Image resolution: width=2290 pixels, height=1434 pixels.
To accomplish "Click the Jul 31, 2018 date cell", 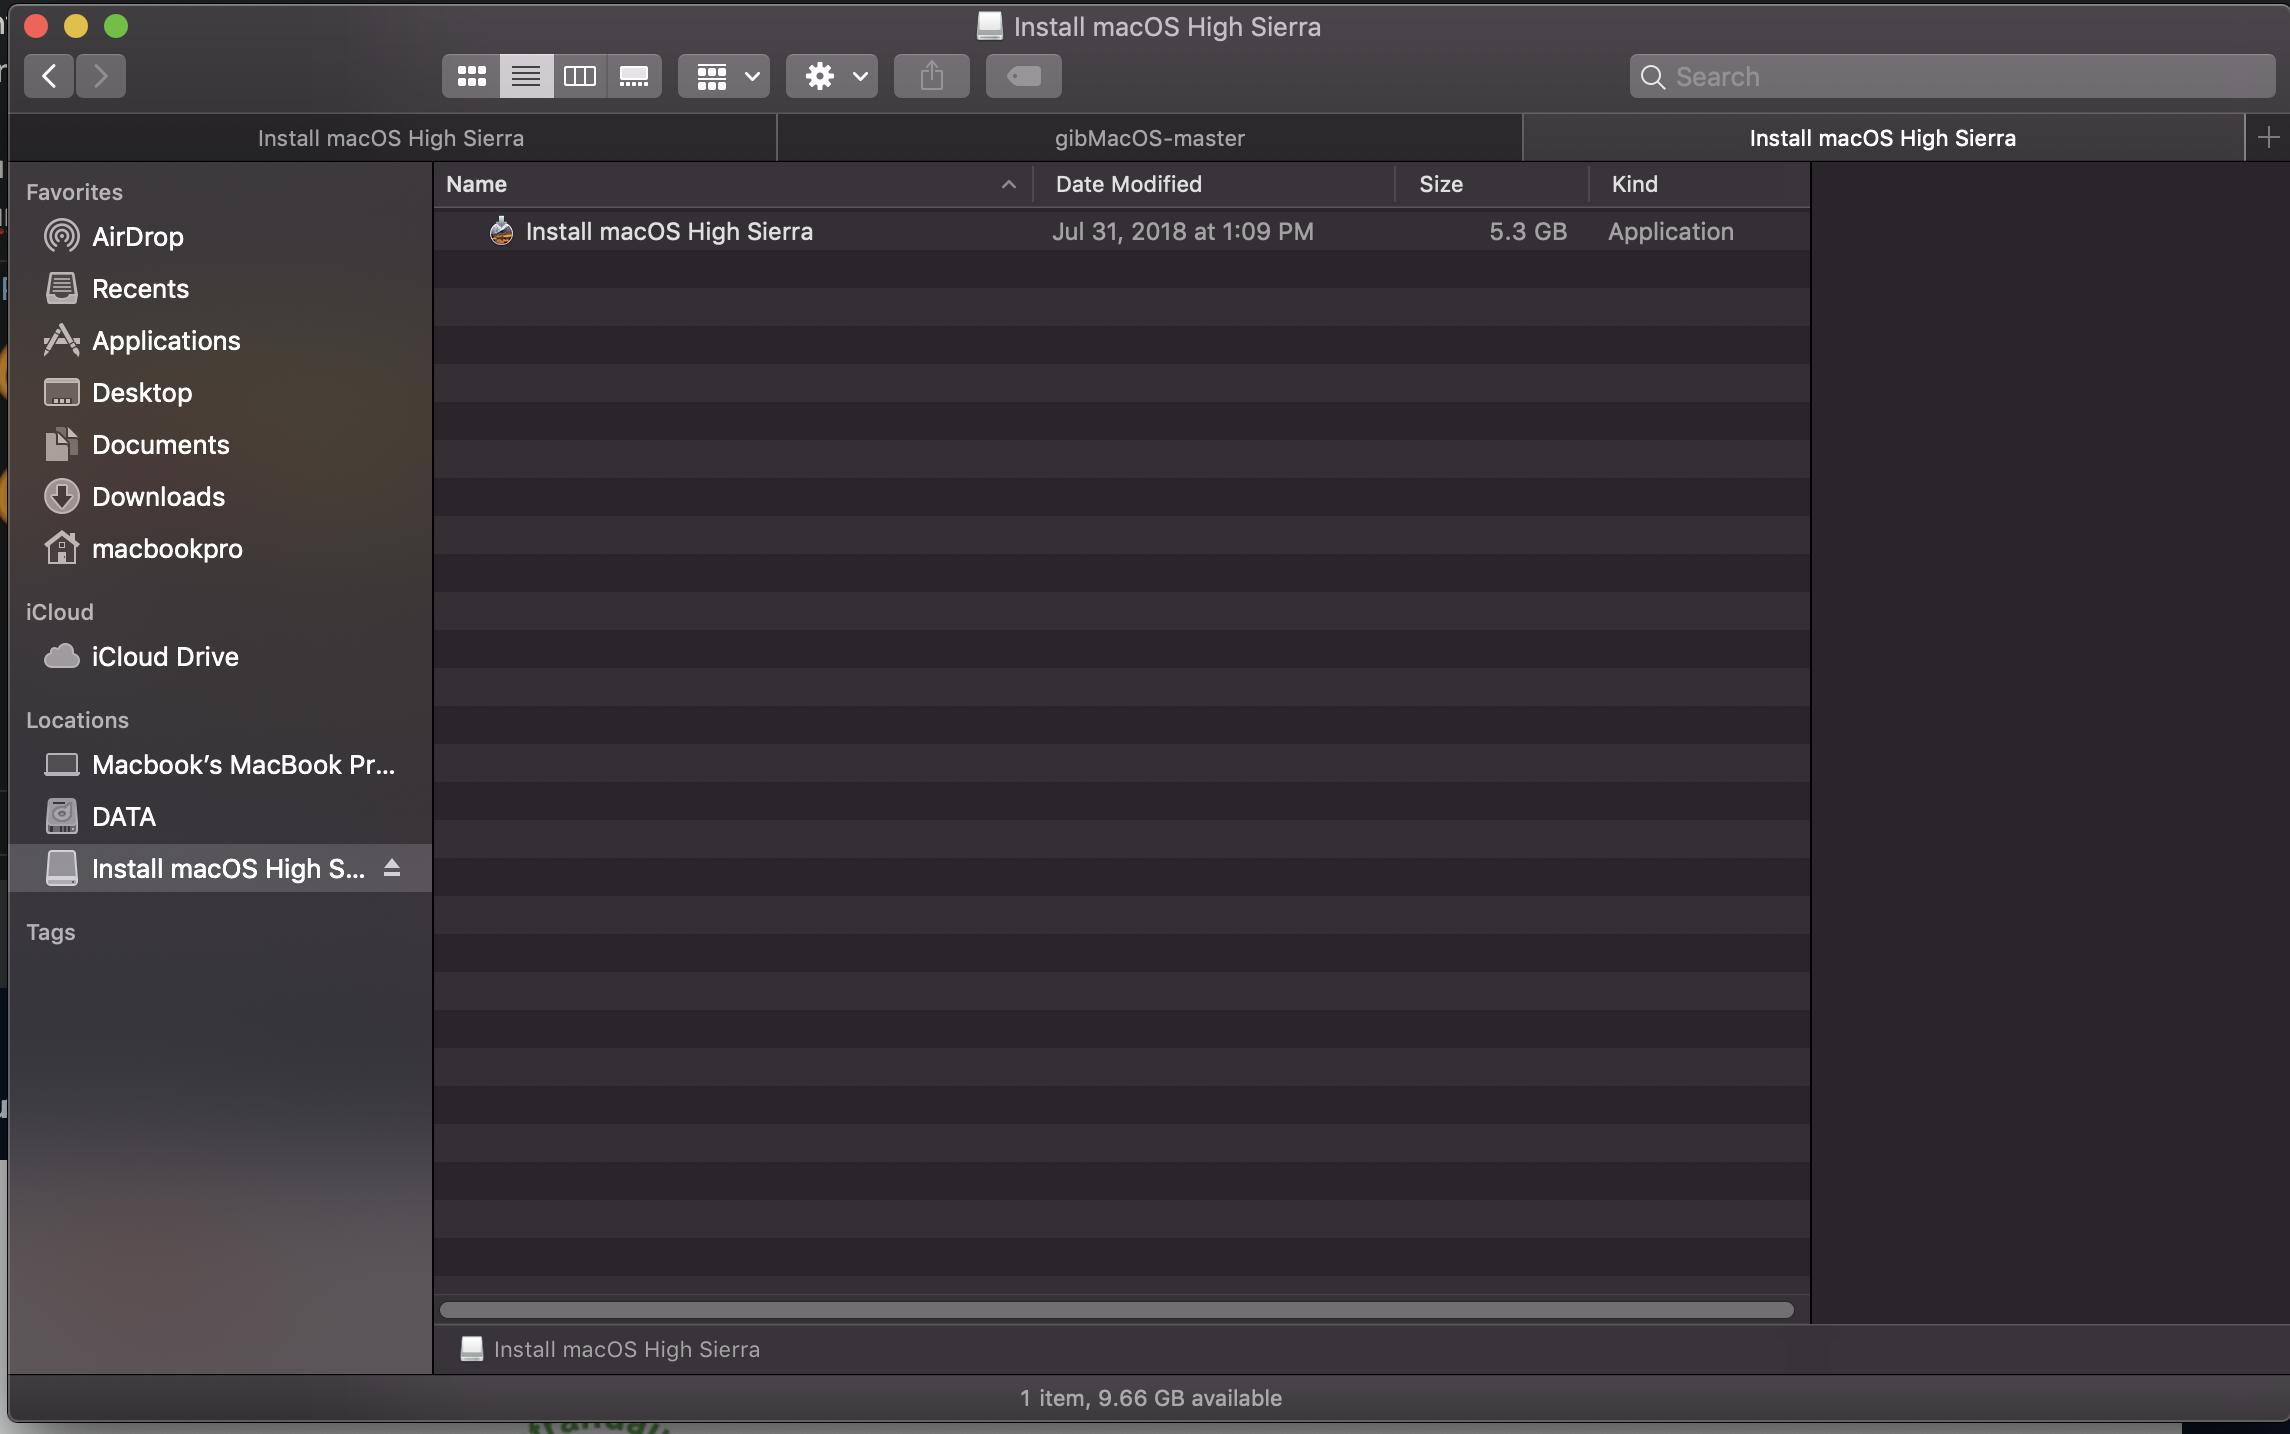I will coord(1183,231).
